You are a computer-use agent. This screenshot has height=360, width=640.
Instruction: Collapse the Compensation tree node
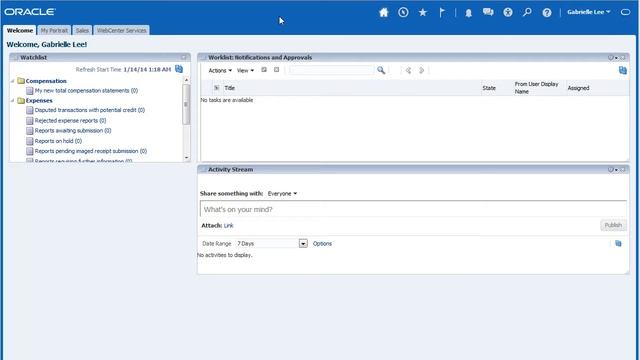click(13, 81)
